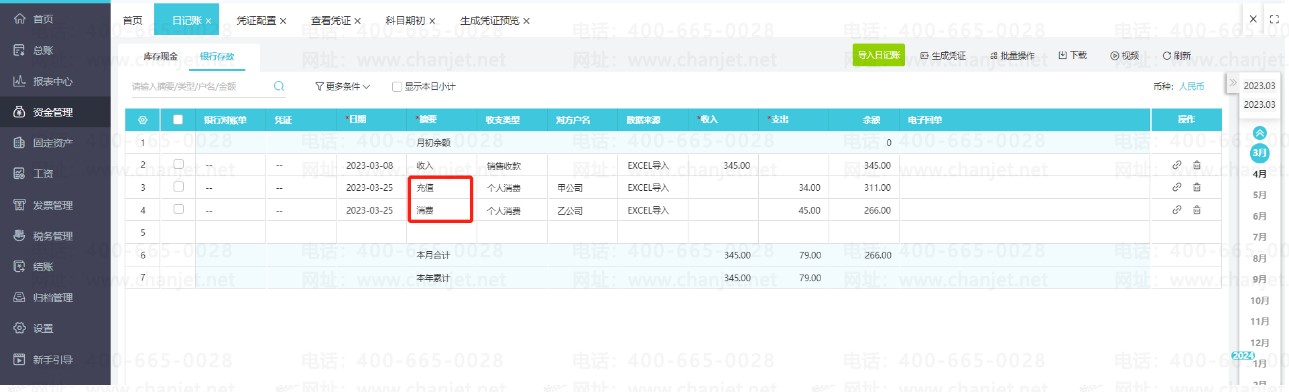Open 税务管理 in the sidebar
1289x392 pixels.
tap(55, 236)
